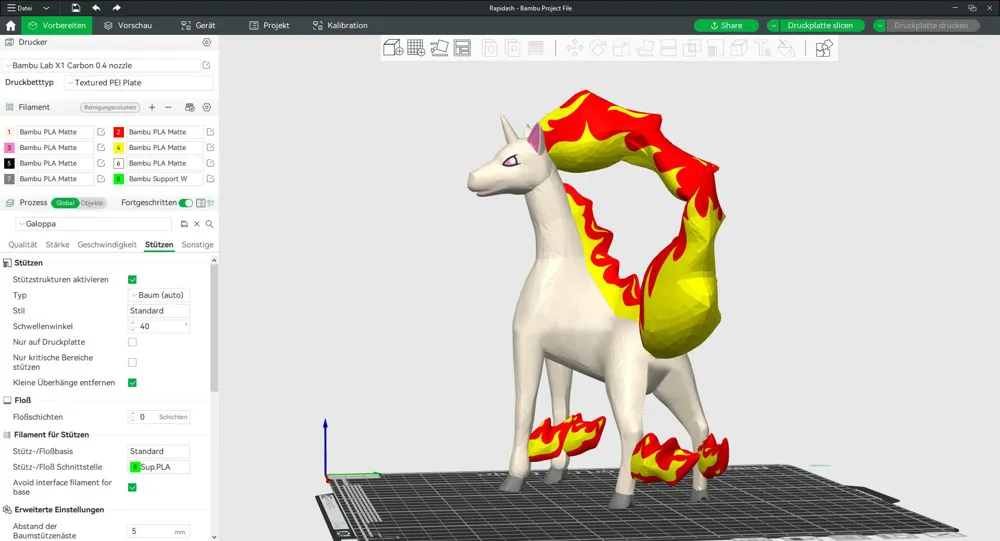Switch to the Qualität settings tab
1000x541 pixels.
click(x=22, y=244)
